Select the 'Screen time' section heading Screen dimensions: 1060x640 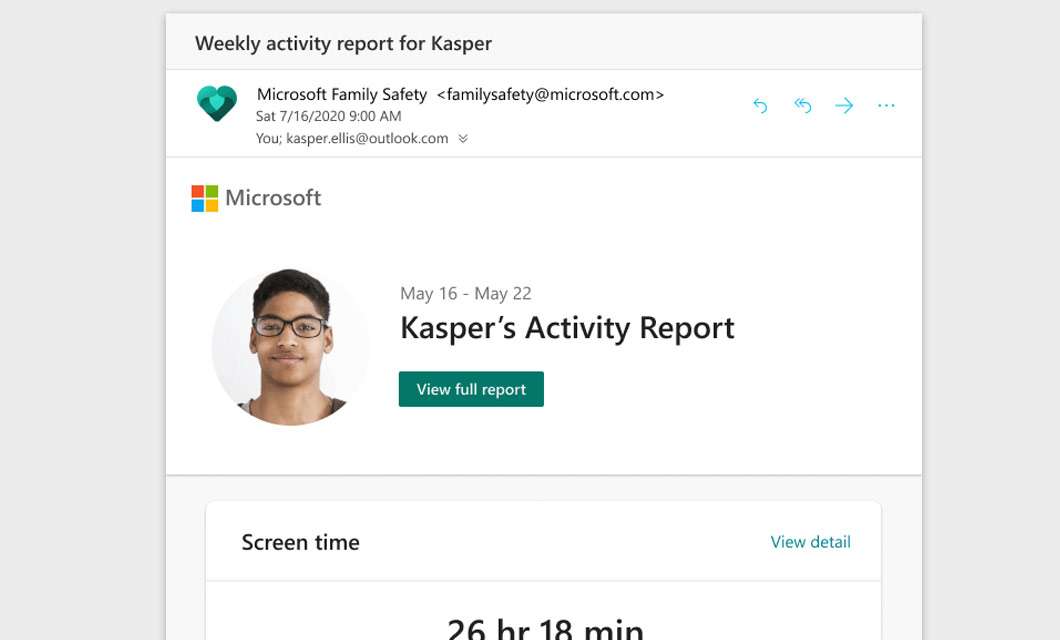click(300, 541)
